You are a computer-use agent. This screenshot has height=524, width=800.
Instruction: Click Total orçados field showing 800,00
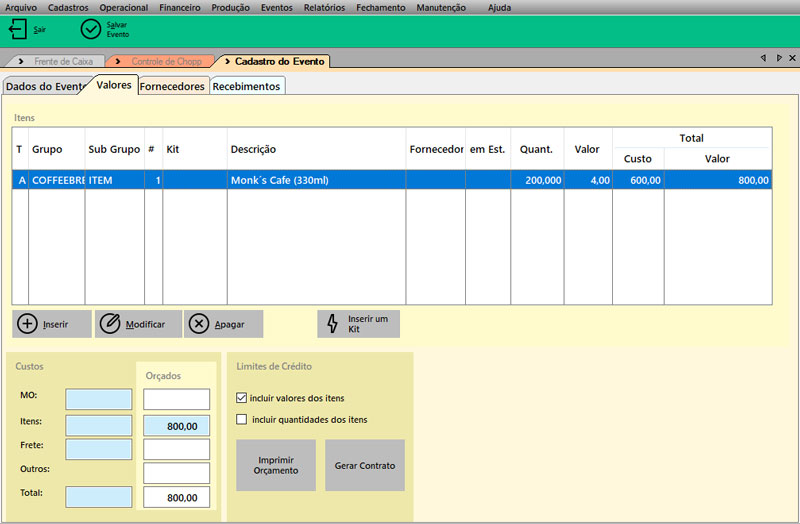(x=176, y=497)
